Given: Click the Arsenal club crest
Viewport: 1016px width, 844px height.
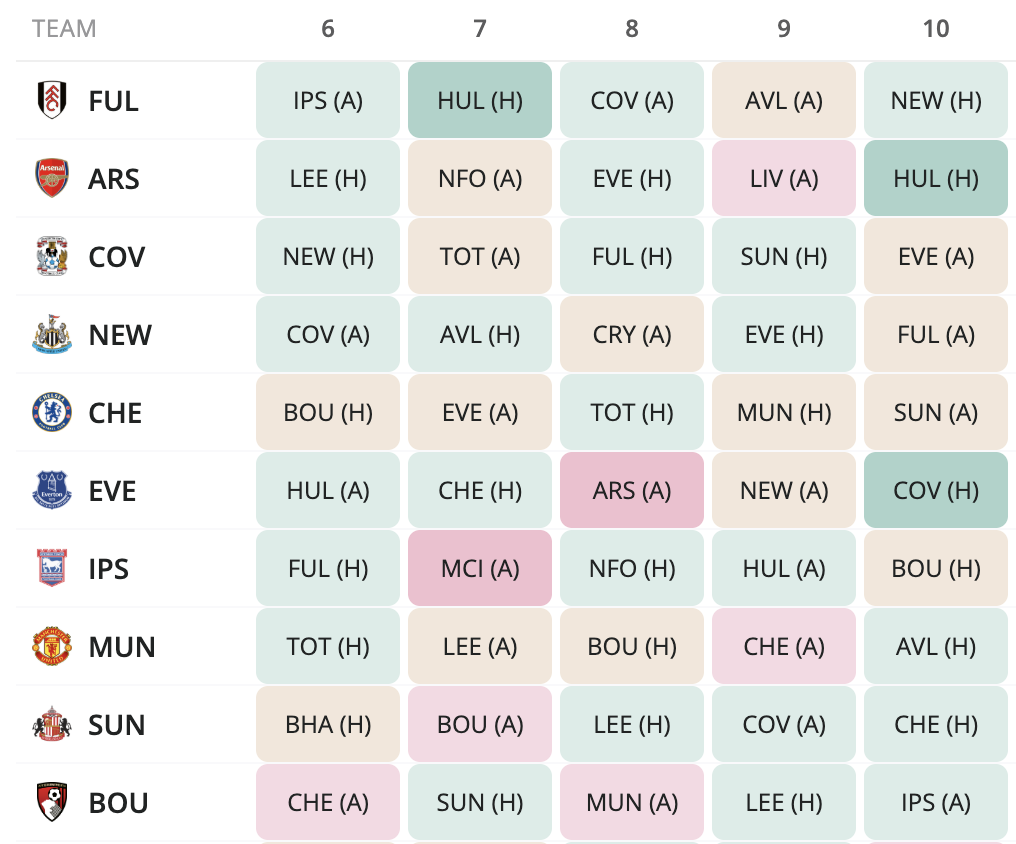Looking at the screenshot, I should (x=52, y=178).
